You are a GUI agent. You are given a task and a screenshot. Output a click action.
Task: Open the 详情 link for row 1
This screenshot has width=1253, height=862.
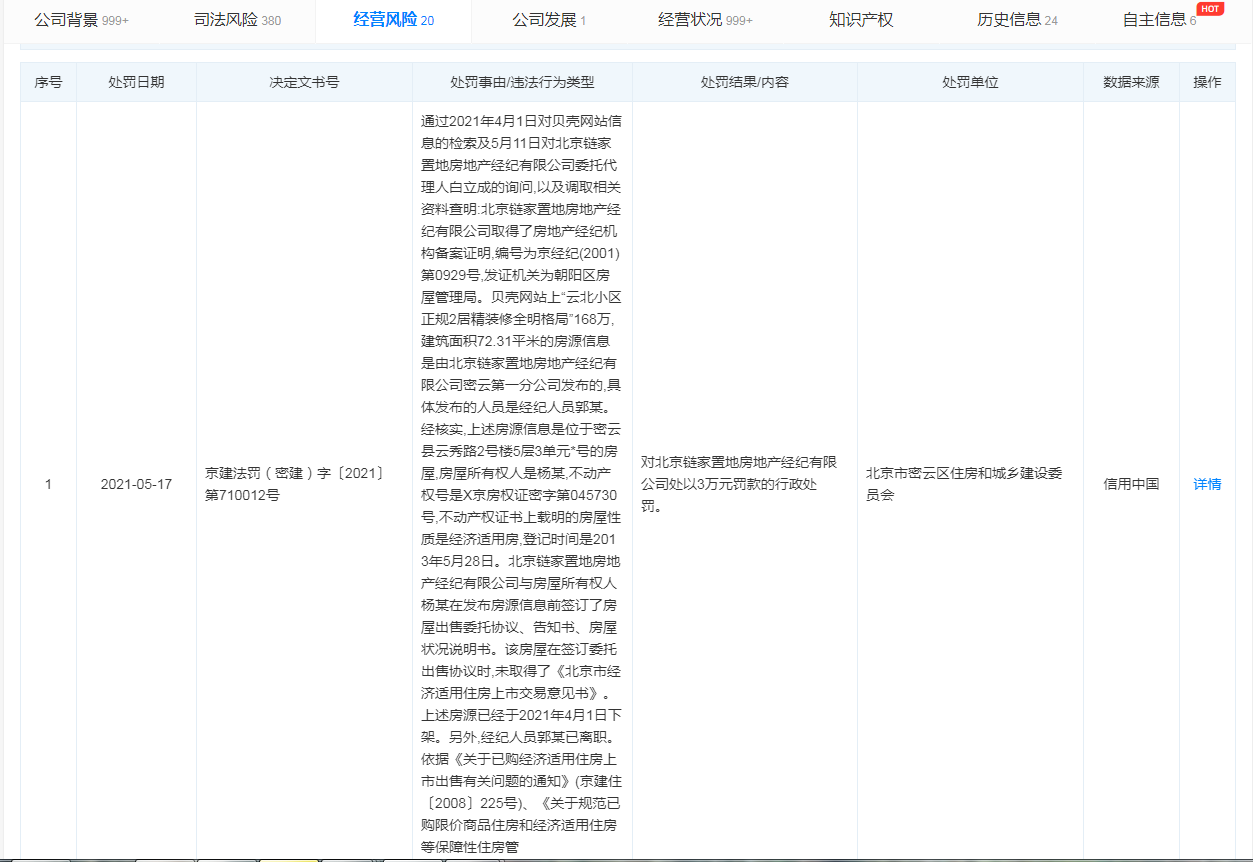click(1207, 484)
